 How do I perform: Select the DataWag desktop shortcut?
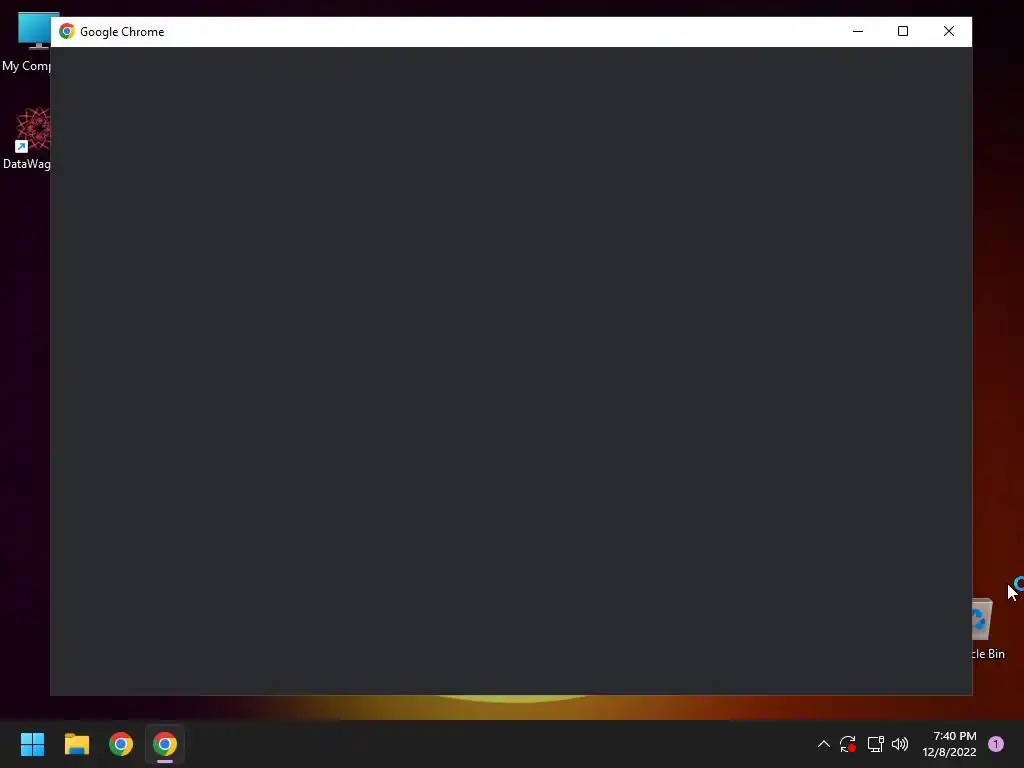click(26, 138)
